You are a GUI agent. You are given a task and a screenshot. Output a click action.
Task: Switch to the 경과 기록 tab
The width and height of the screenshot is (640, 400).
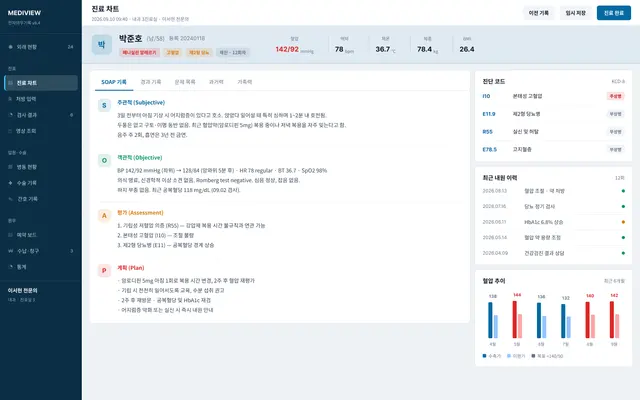click(151, 82)
